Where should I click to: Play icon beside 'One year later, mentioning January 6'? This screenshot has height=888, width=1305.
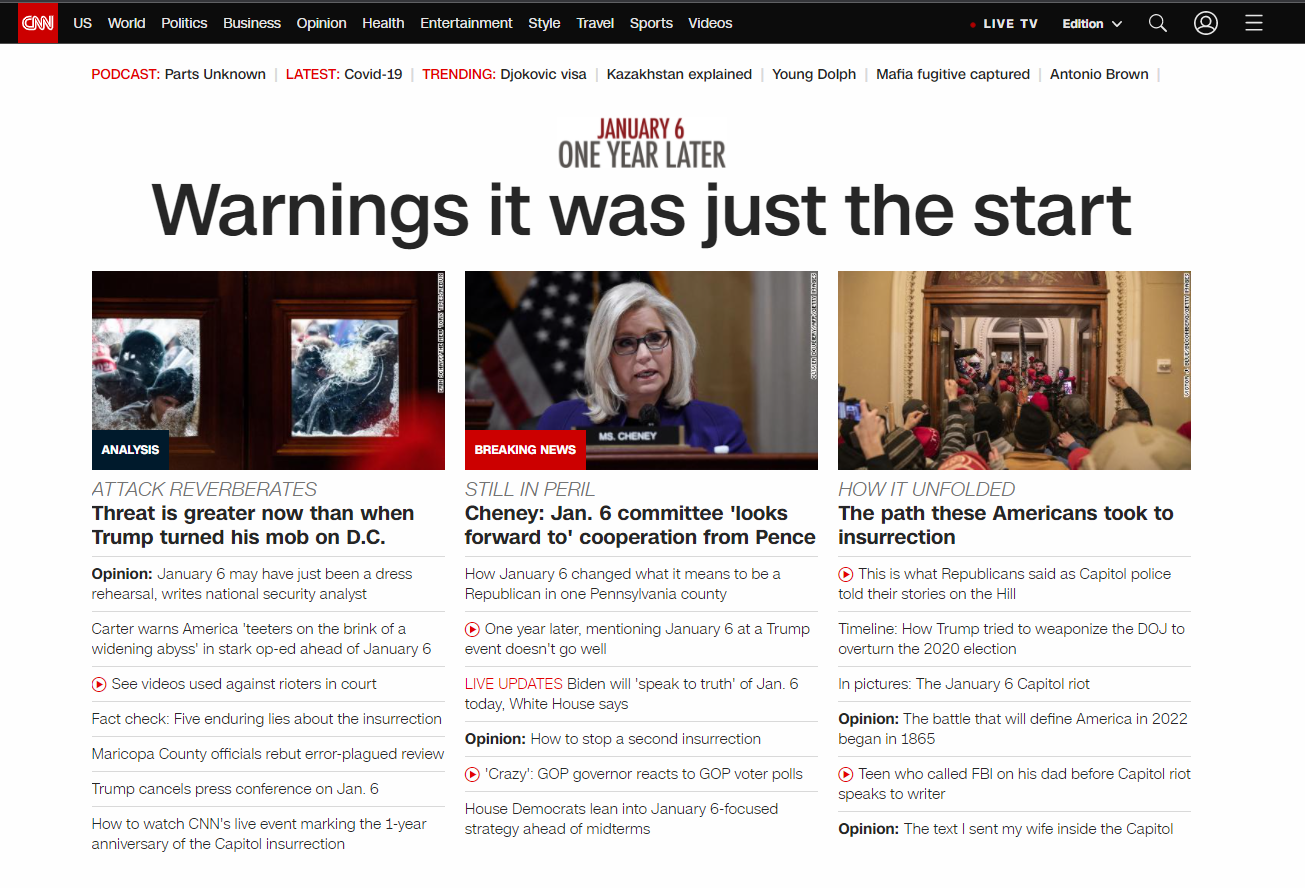click(472, 630)
